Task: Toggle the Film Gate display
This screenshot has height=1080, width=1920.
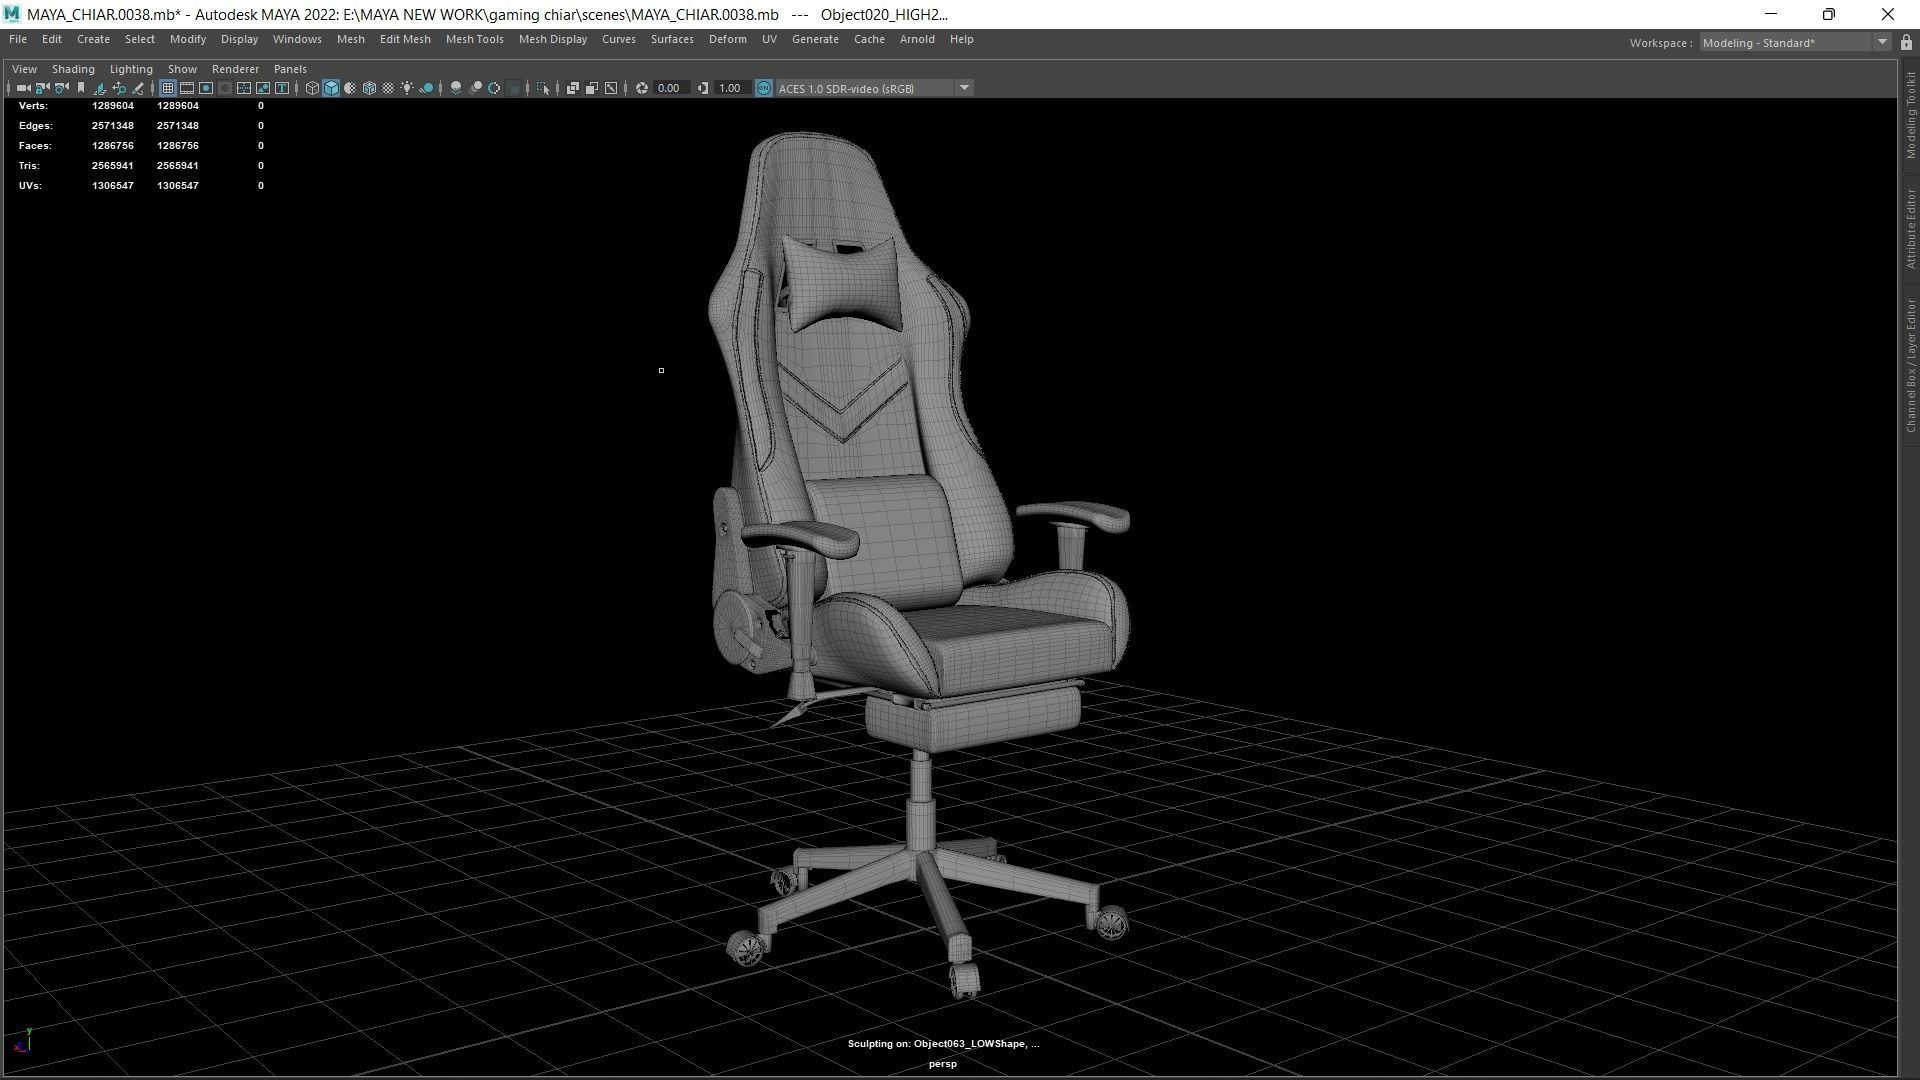Action: 187,88
